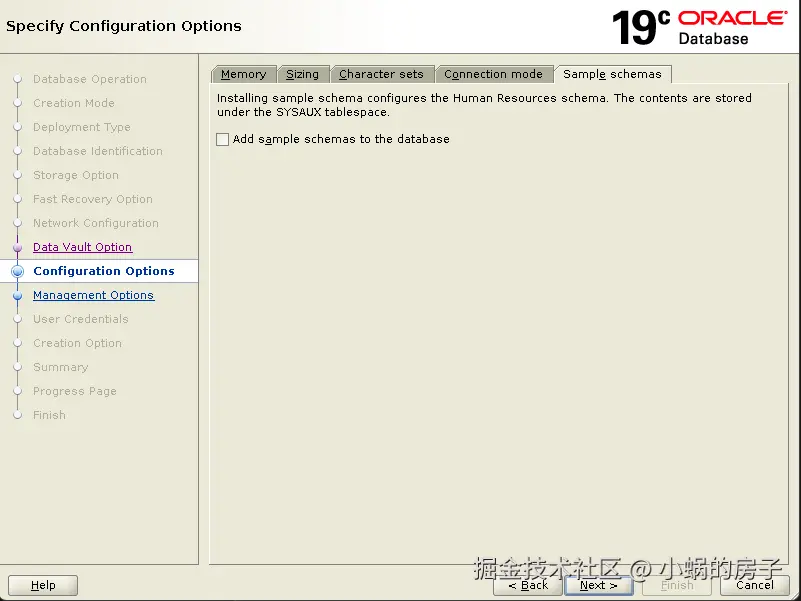Click the Fast Recovery Option step
This screenshot has width=801, height=601.
tap(92, 199)
